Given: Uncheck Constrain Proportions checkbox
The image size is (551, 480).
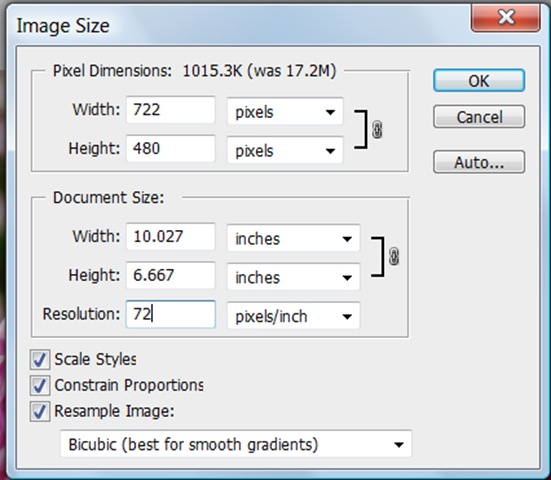Looking at the screenshot, I should point(40,385).
